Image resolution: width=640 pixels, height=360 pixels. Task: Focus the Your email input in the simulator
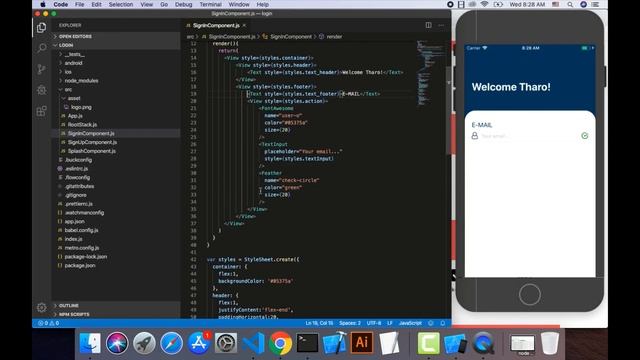pyautogui.click(x=529, y=136)
